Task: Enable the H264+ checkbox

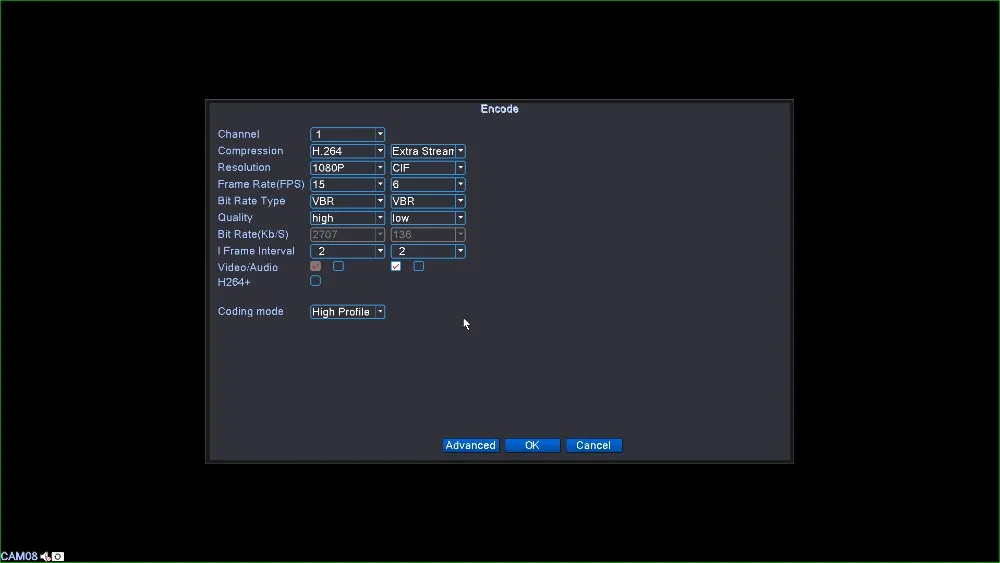Action: pos(316,281)
